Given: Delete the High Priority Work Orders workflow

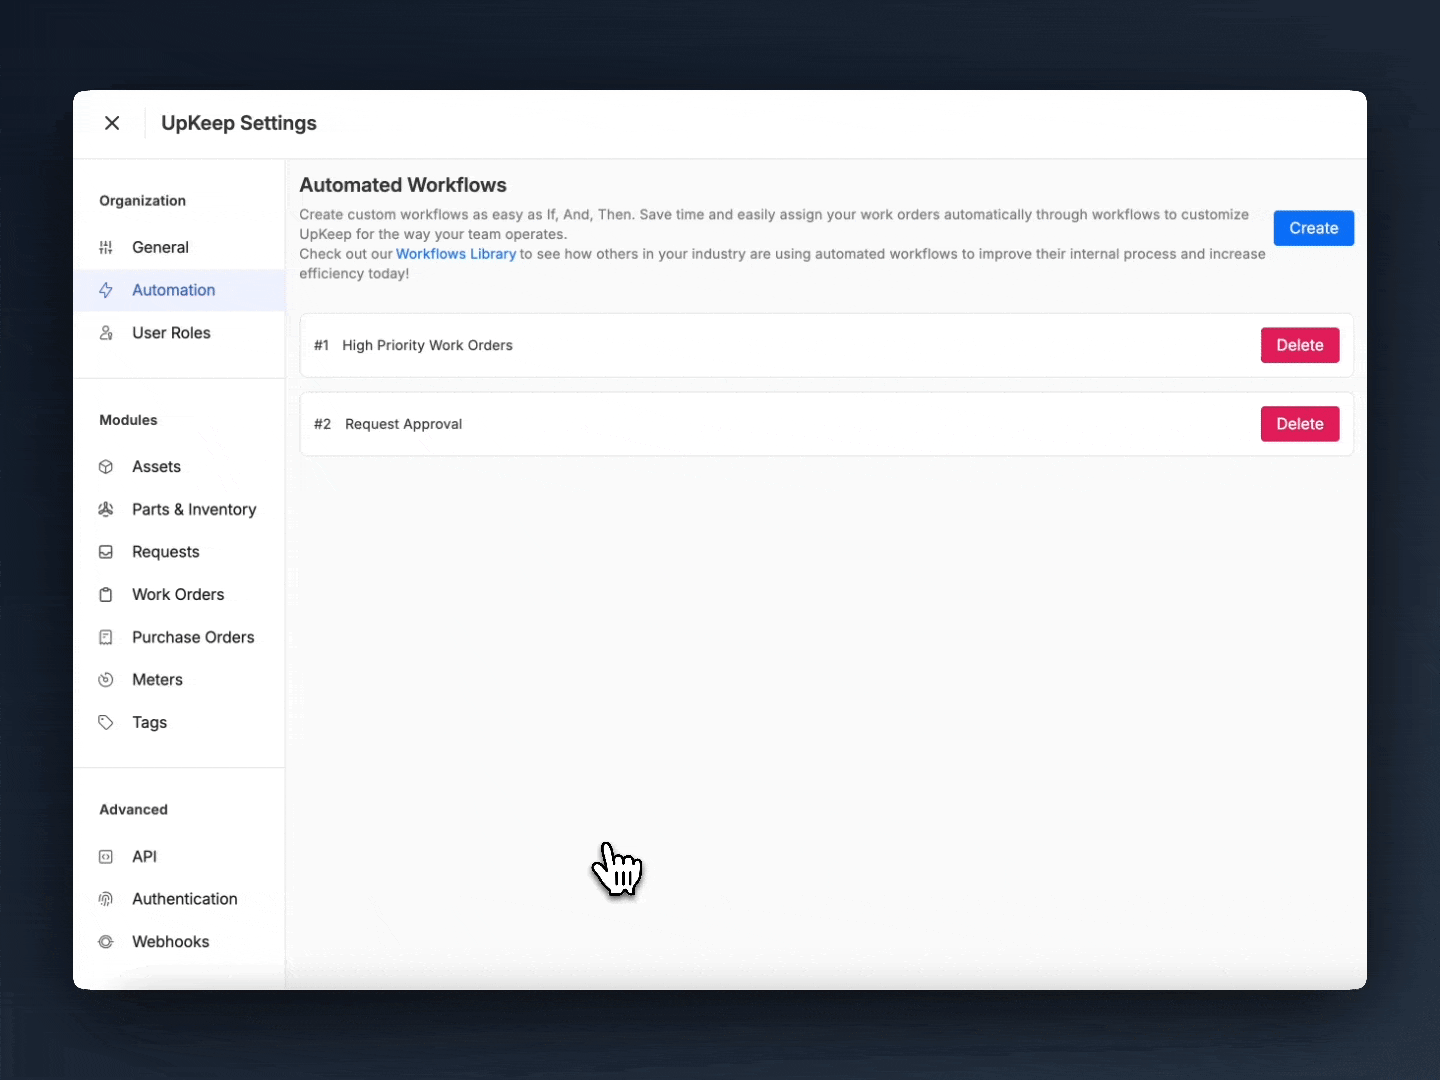Looking at the screenshot, I should [x=1299, y=345].
